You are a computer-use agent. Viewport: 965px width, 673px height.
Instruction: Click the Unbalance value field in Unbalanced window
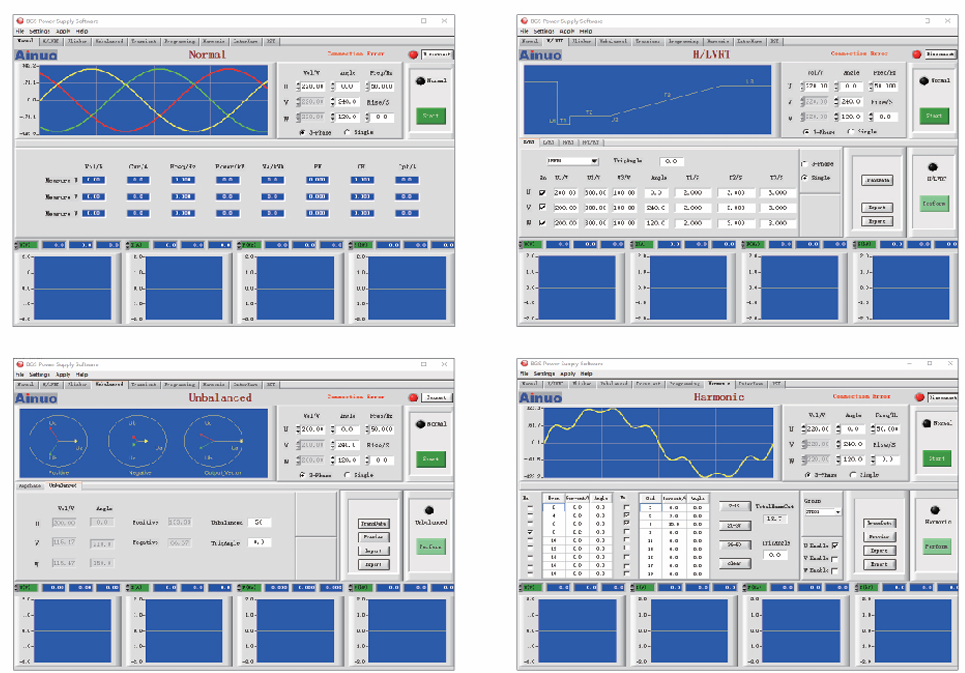(x=257, y=522)
